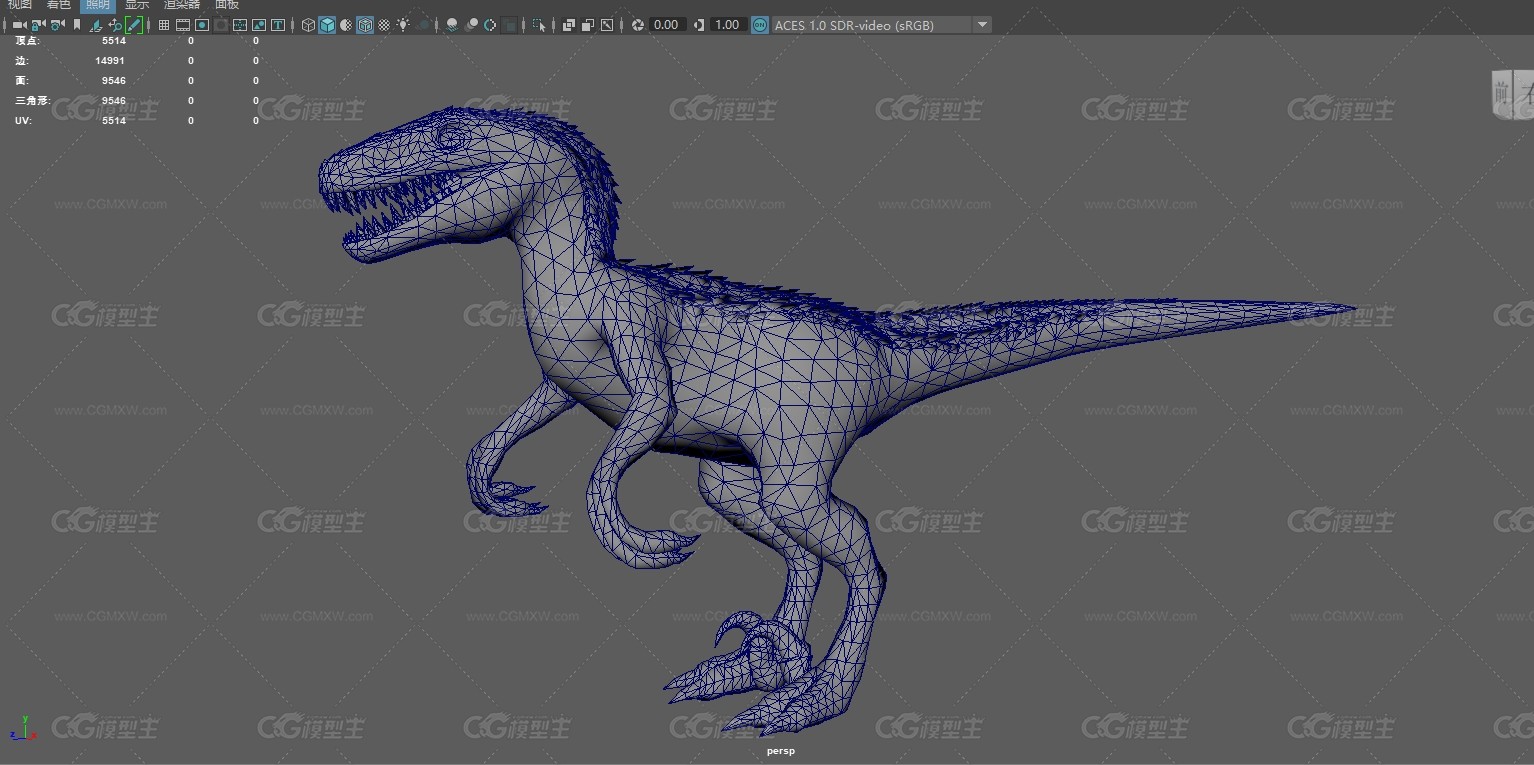Open the highlighted 照明 menu
Screen dimensions: 1534x765
(98, 5)
